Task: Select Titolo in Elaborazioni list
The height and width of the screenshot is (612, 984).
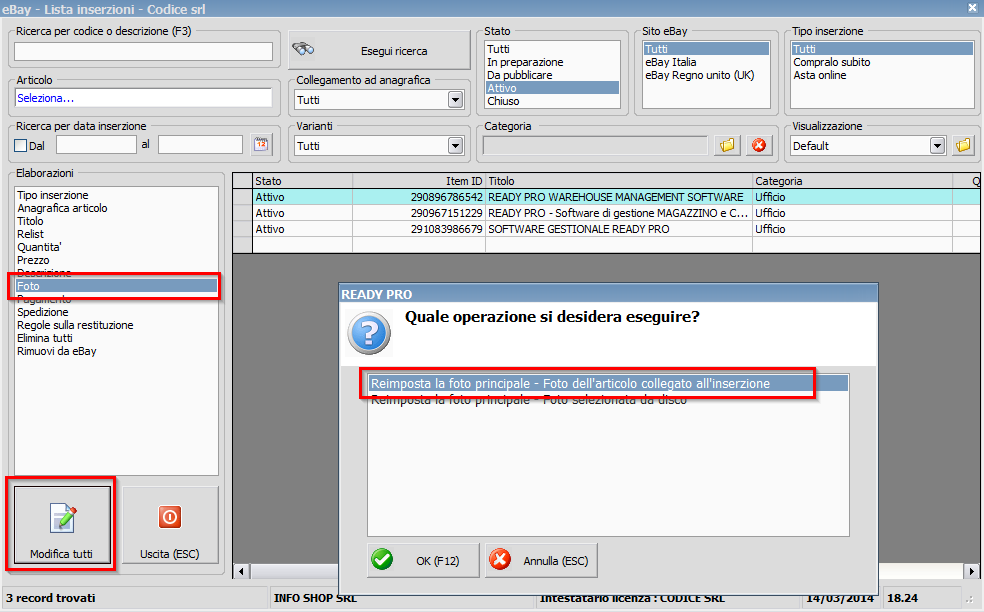Action: (x=116, y=221)
